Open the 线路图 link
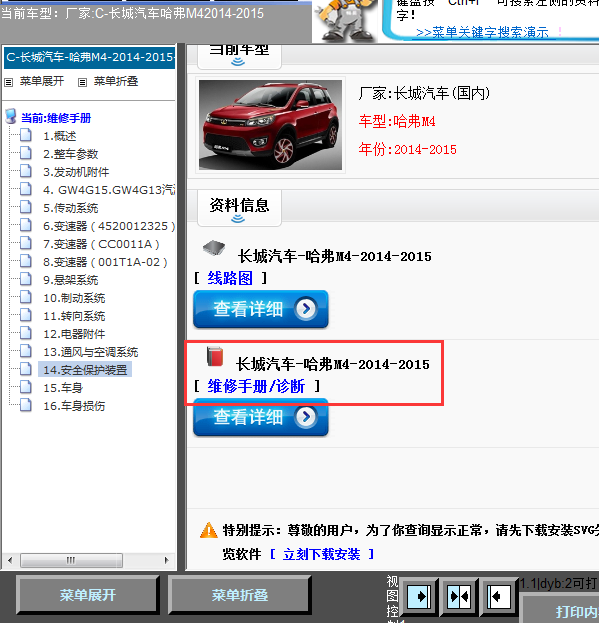This screenshot has height=623, width=599. (x=230, y=278)
